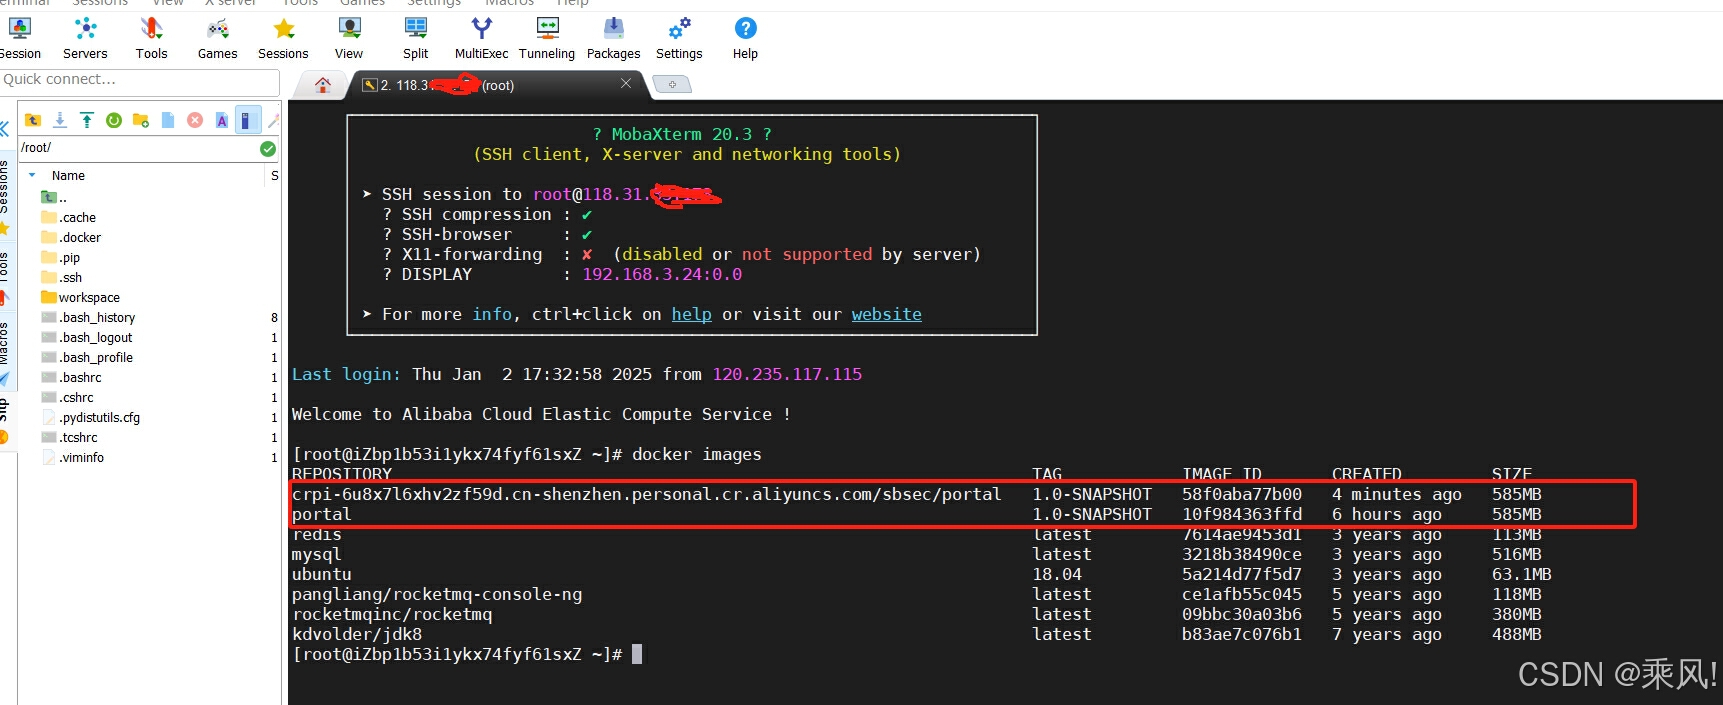The width and height of the screenshot is (1723, 705).
Task: Select the workspace folder
Action: pyautogui.click(x=81, y=297)
